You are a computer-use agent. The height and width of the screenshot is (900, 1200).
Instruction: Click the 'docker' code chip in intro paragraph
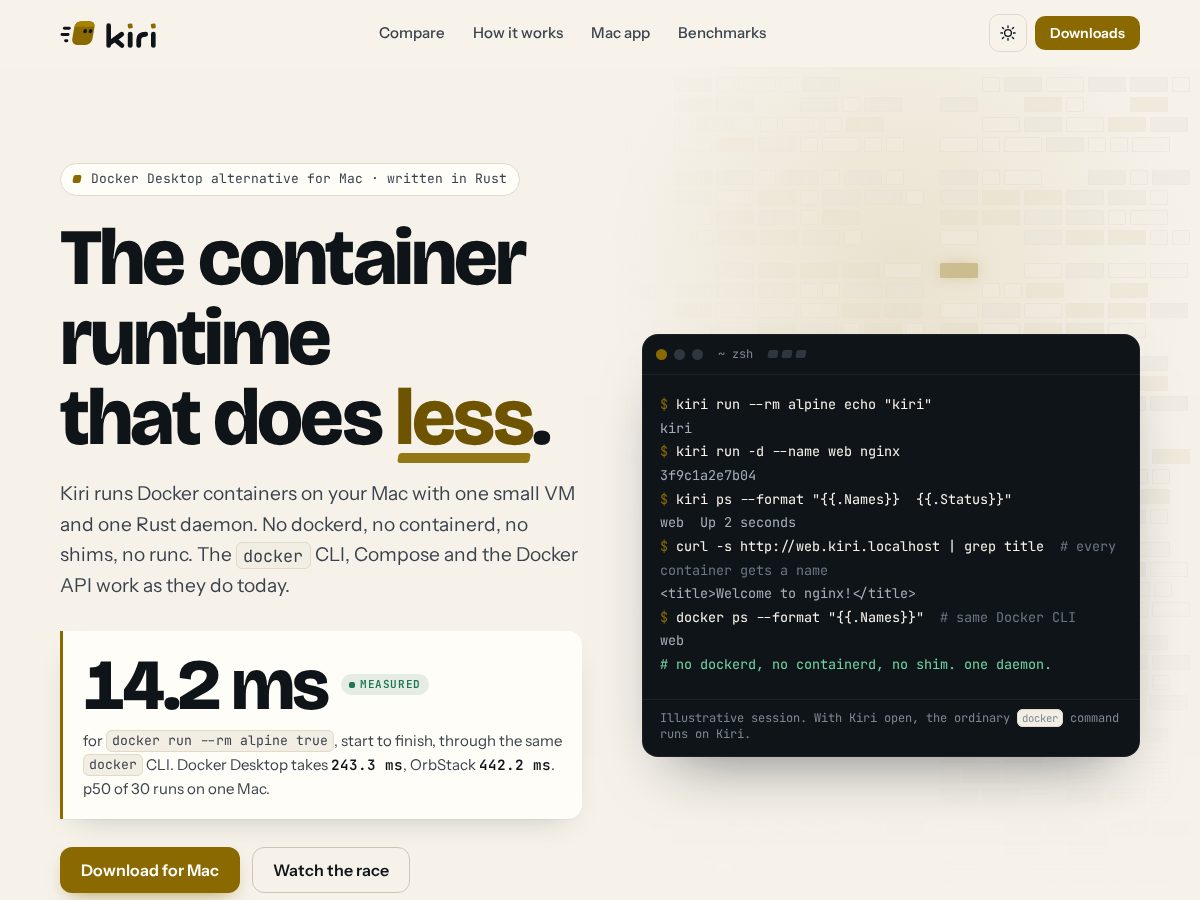tap(273, 556)
